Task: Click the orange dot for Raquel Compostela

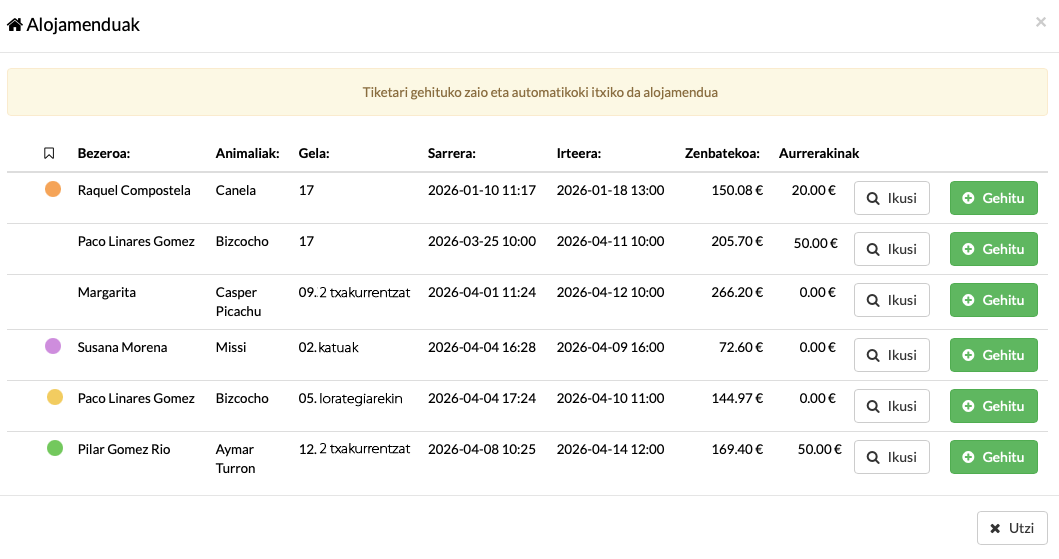Action: [54, 189]
